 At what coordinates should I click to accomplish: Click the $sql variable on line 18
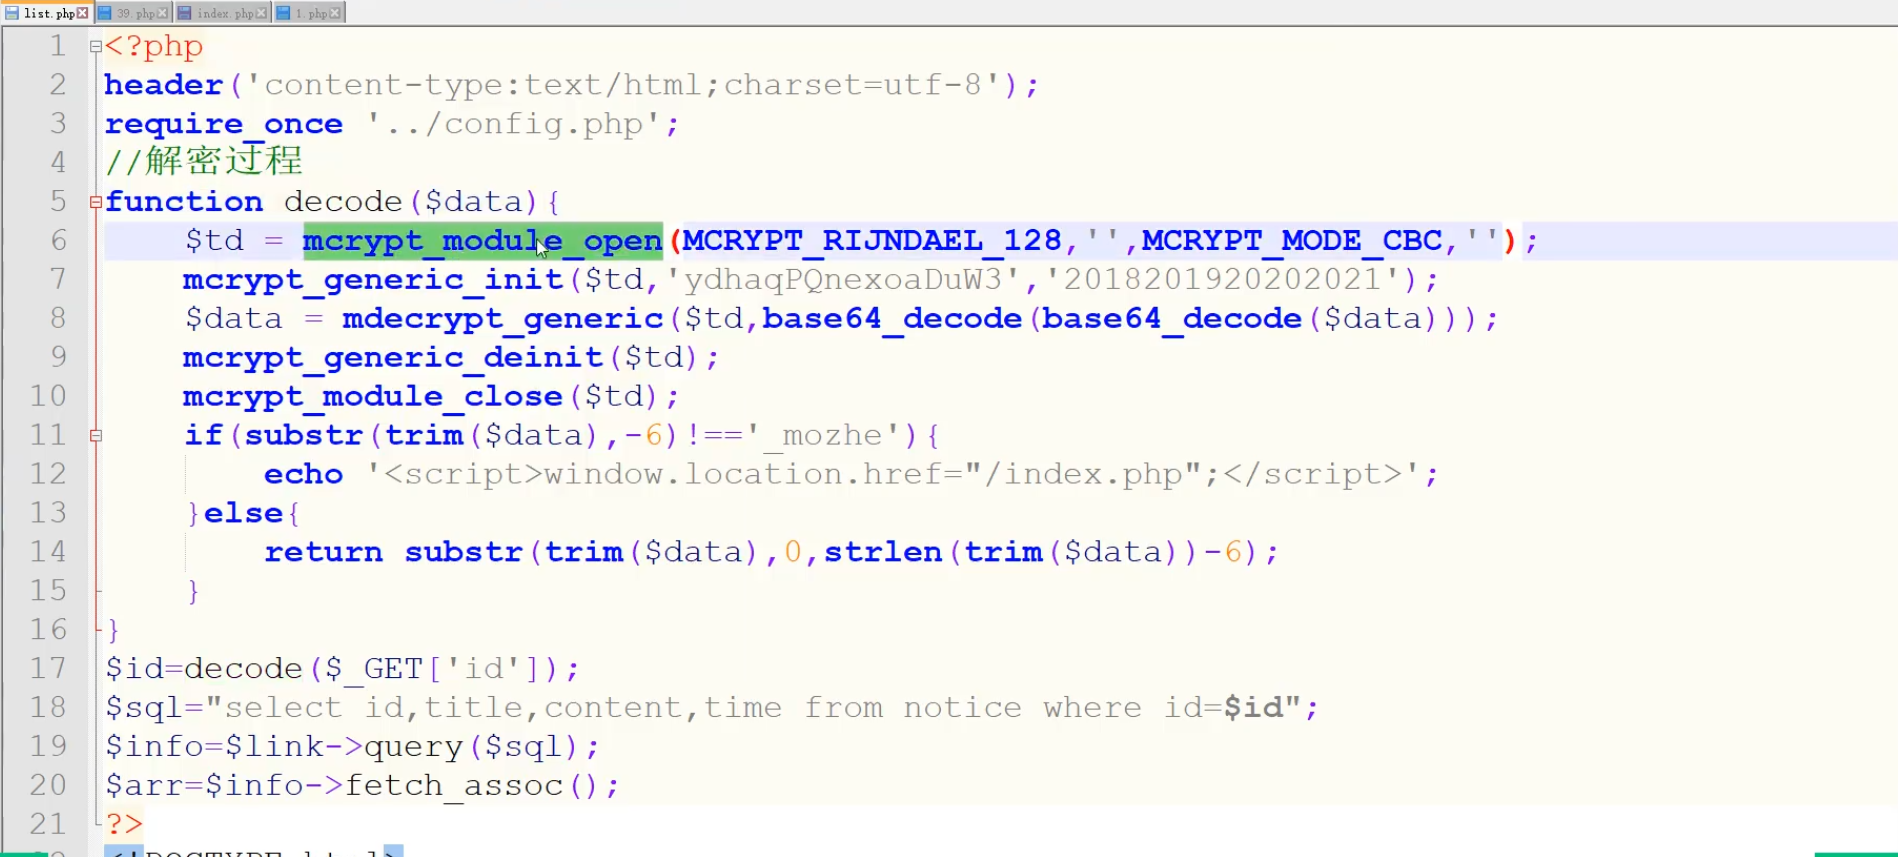point(143,708)
